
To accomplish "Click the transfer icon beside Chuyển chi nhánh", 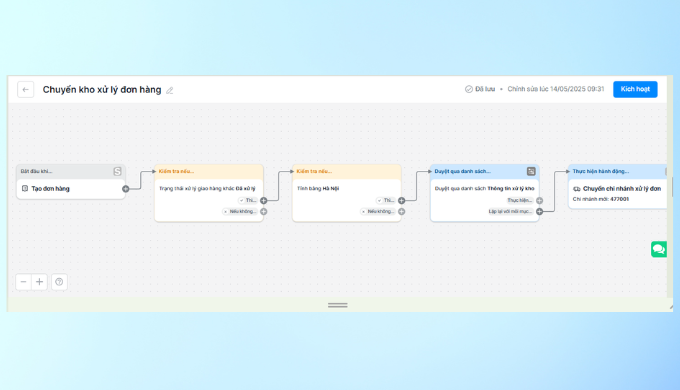I will [x=577, y=189].
